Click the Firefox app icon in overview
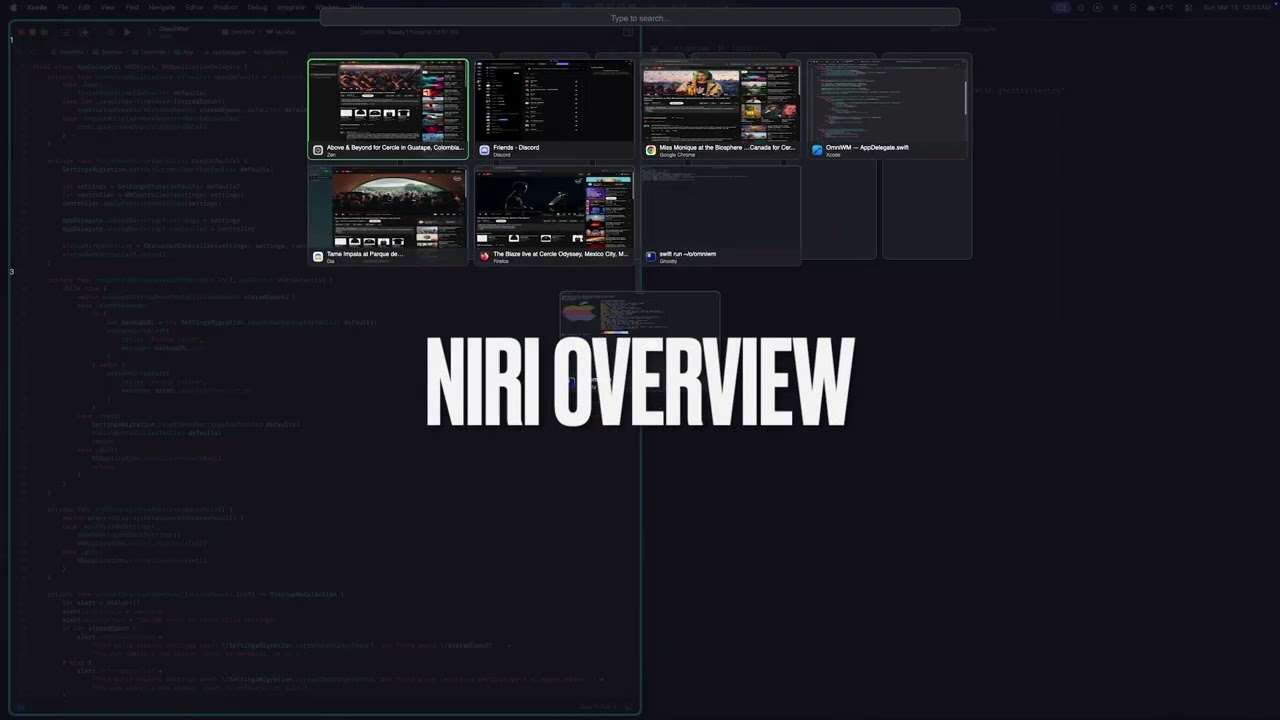 (484, 257)
